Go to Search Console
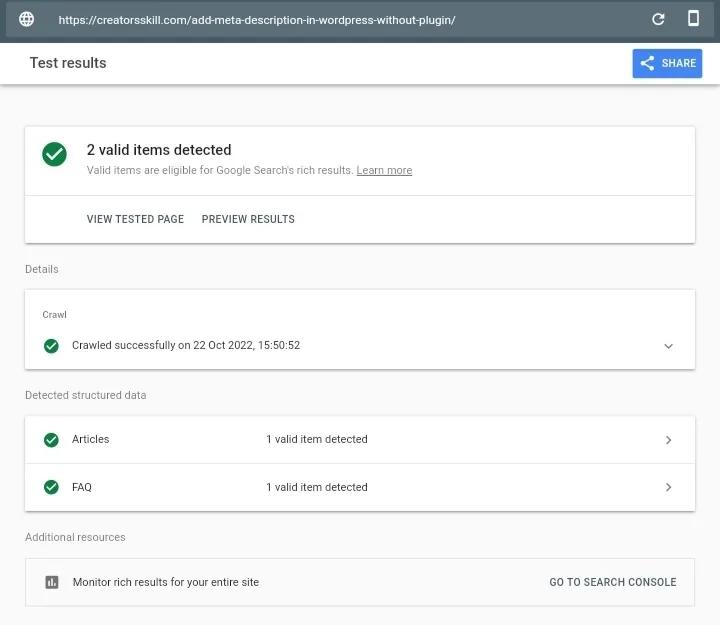 613,582
